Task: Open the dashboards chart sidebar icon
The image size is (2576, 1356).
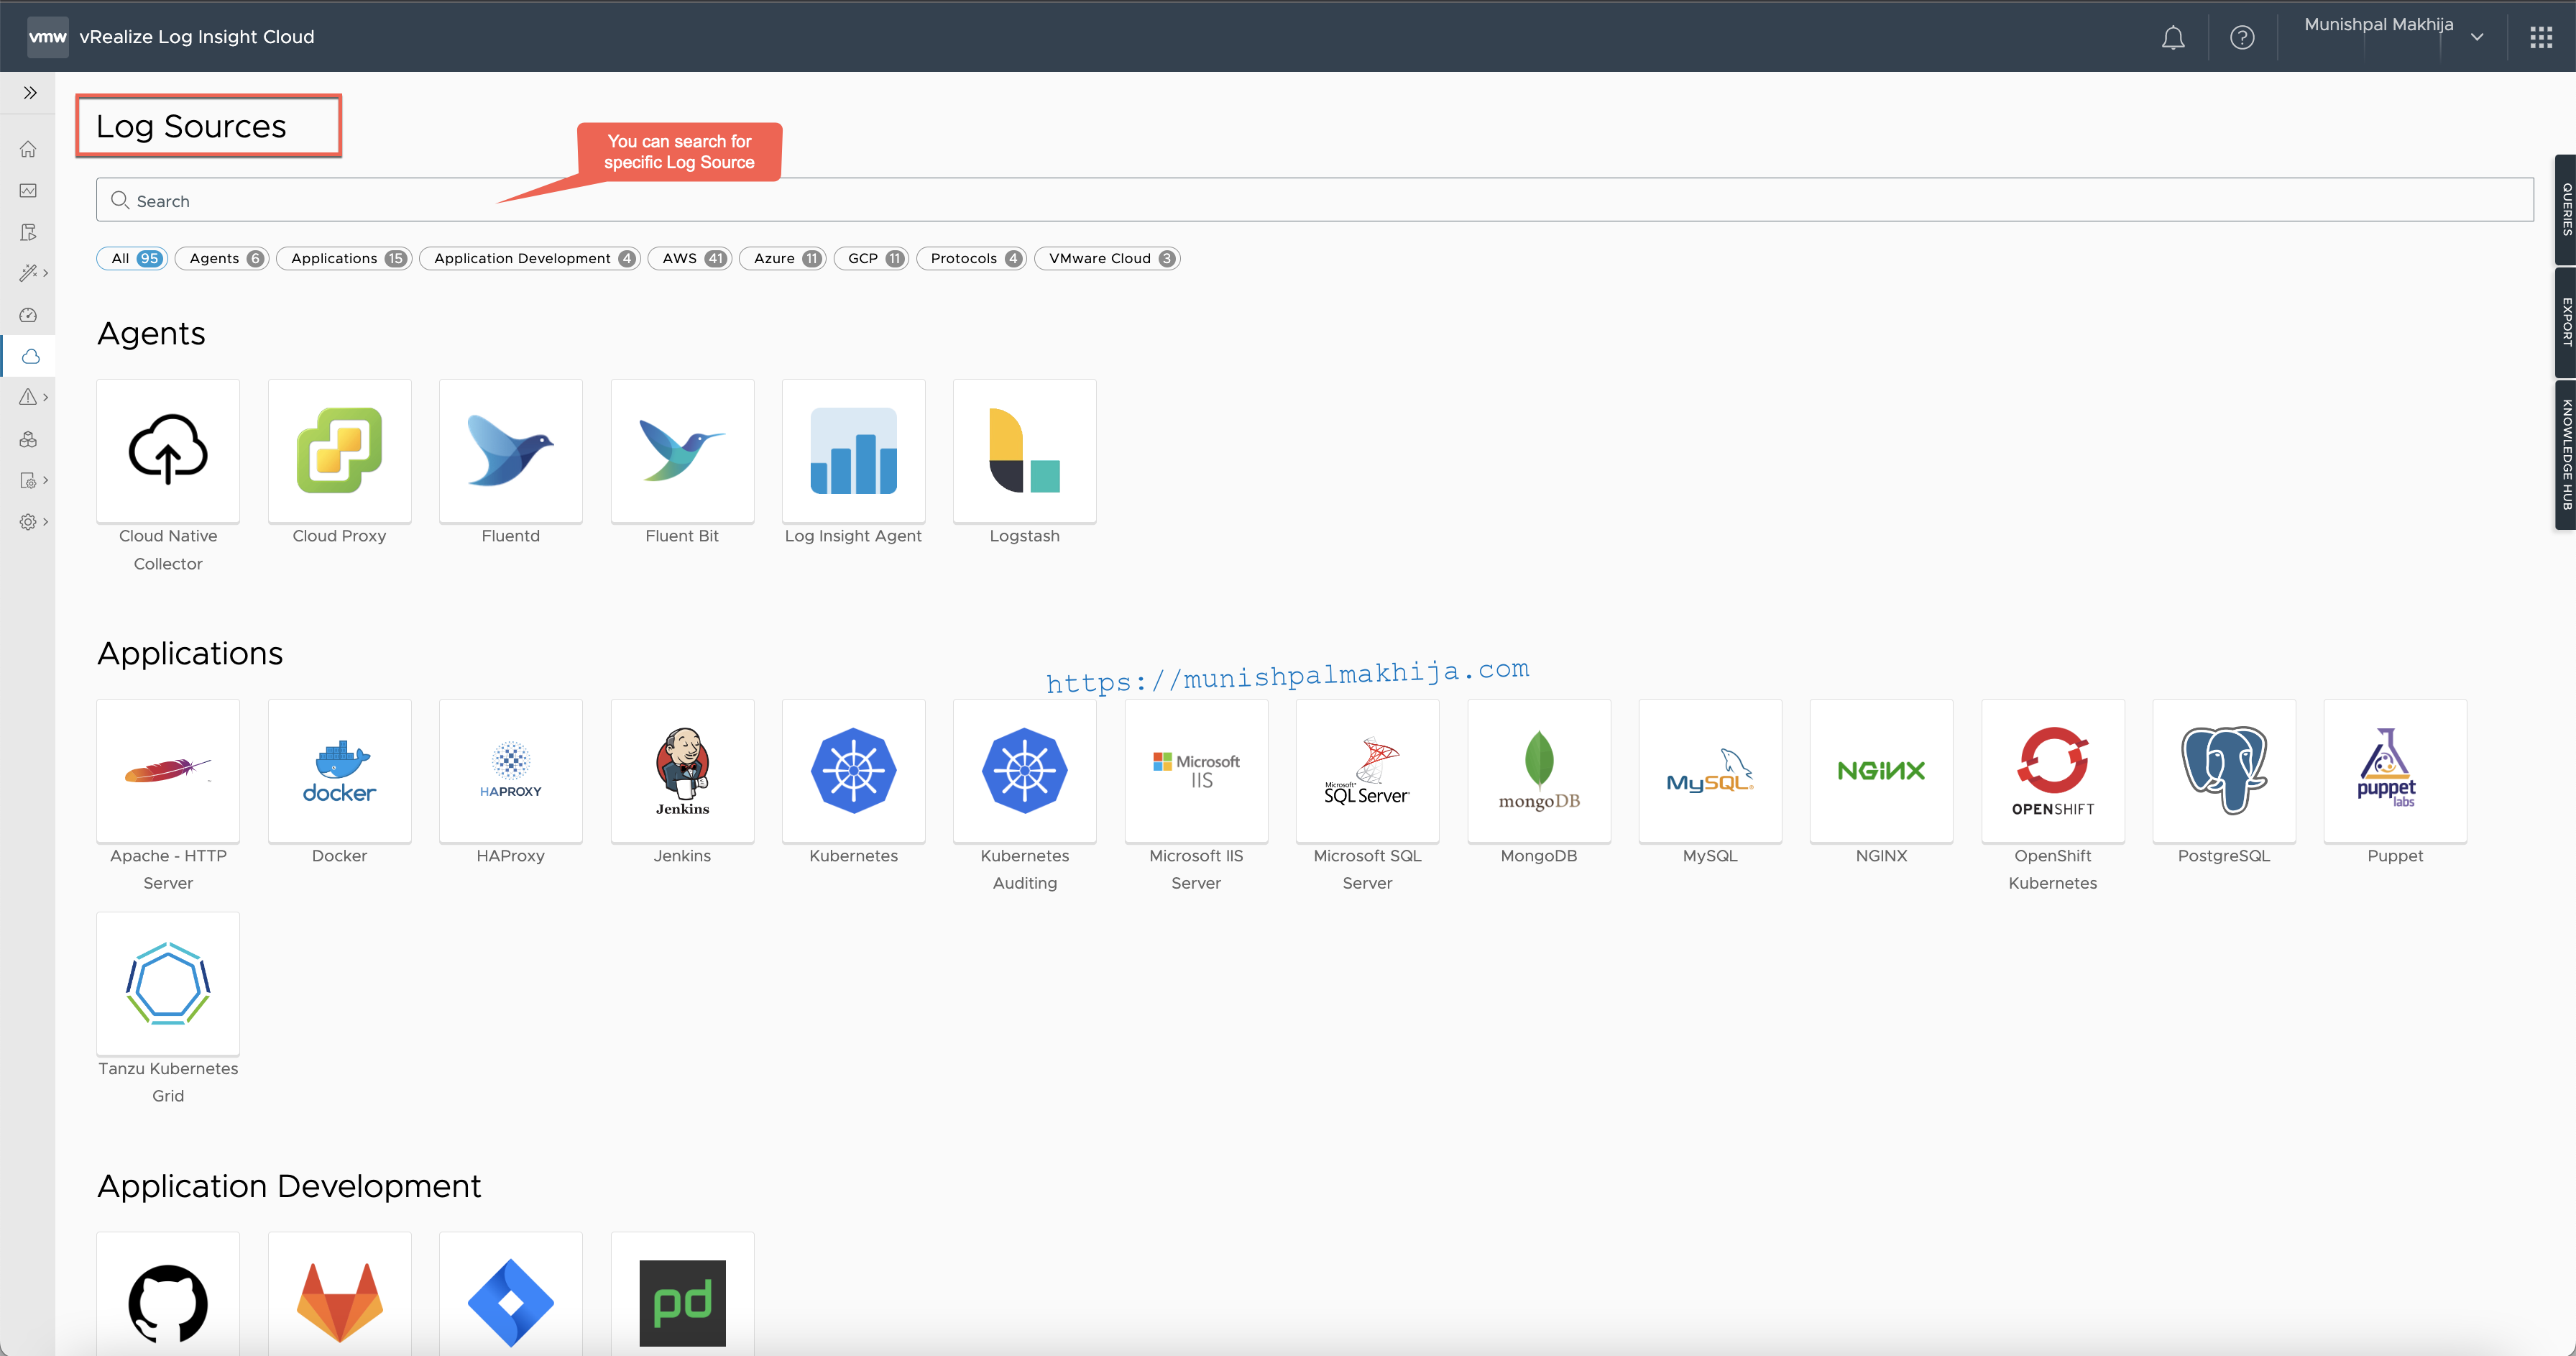Action: [28, 190]
